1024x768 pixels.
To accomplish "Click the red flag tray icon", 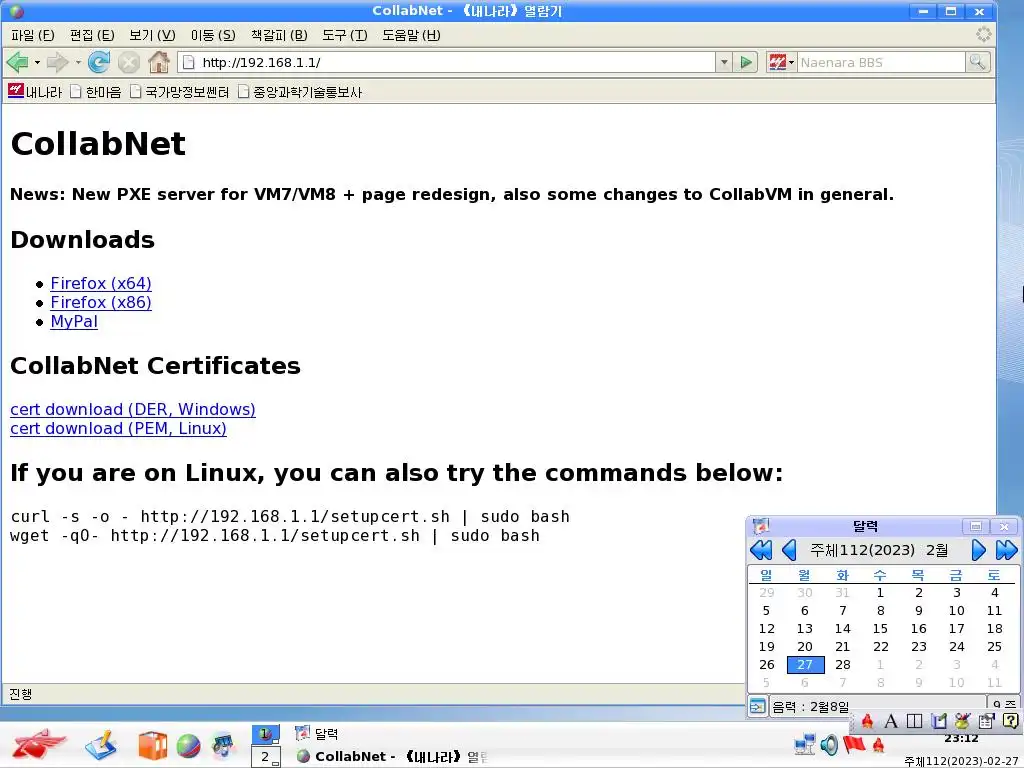I will click(x=854, y=744).
